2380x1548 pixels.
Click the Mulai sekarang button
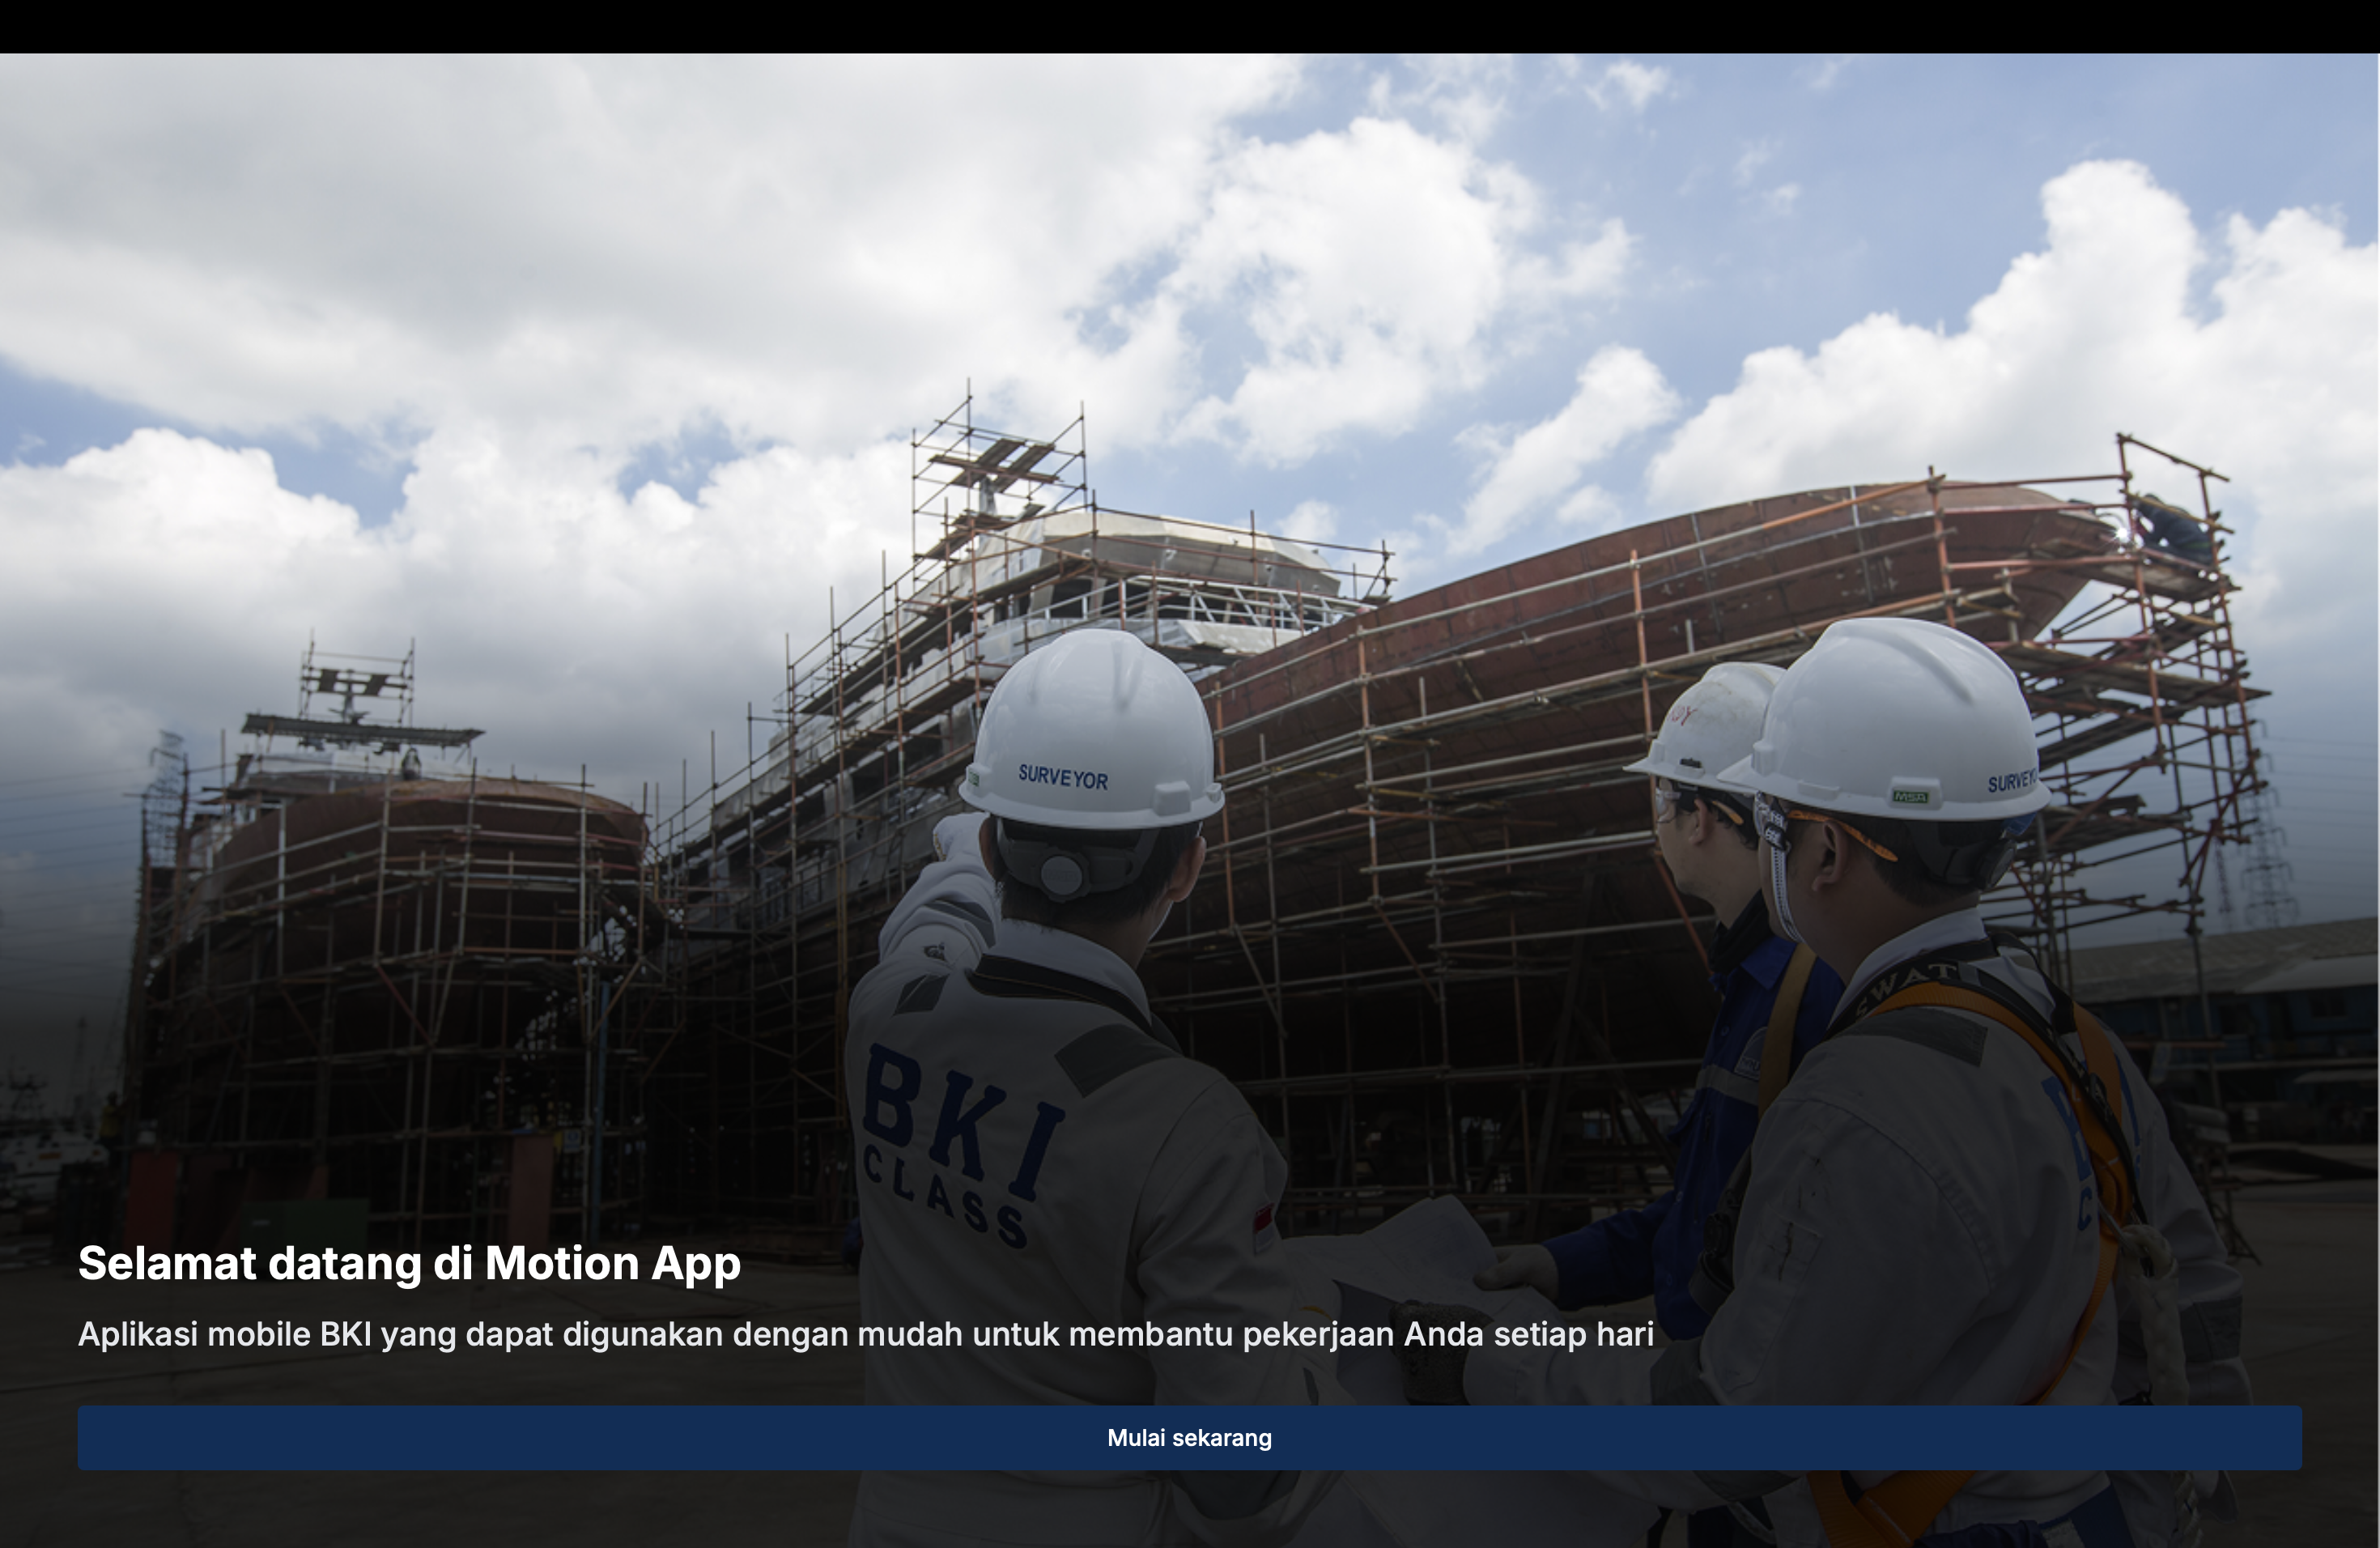[1189, 1437]
